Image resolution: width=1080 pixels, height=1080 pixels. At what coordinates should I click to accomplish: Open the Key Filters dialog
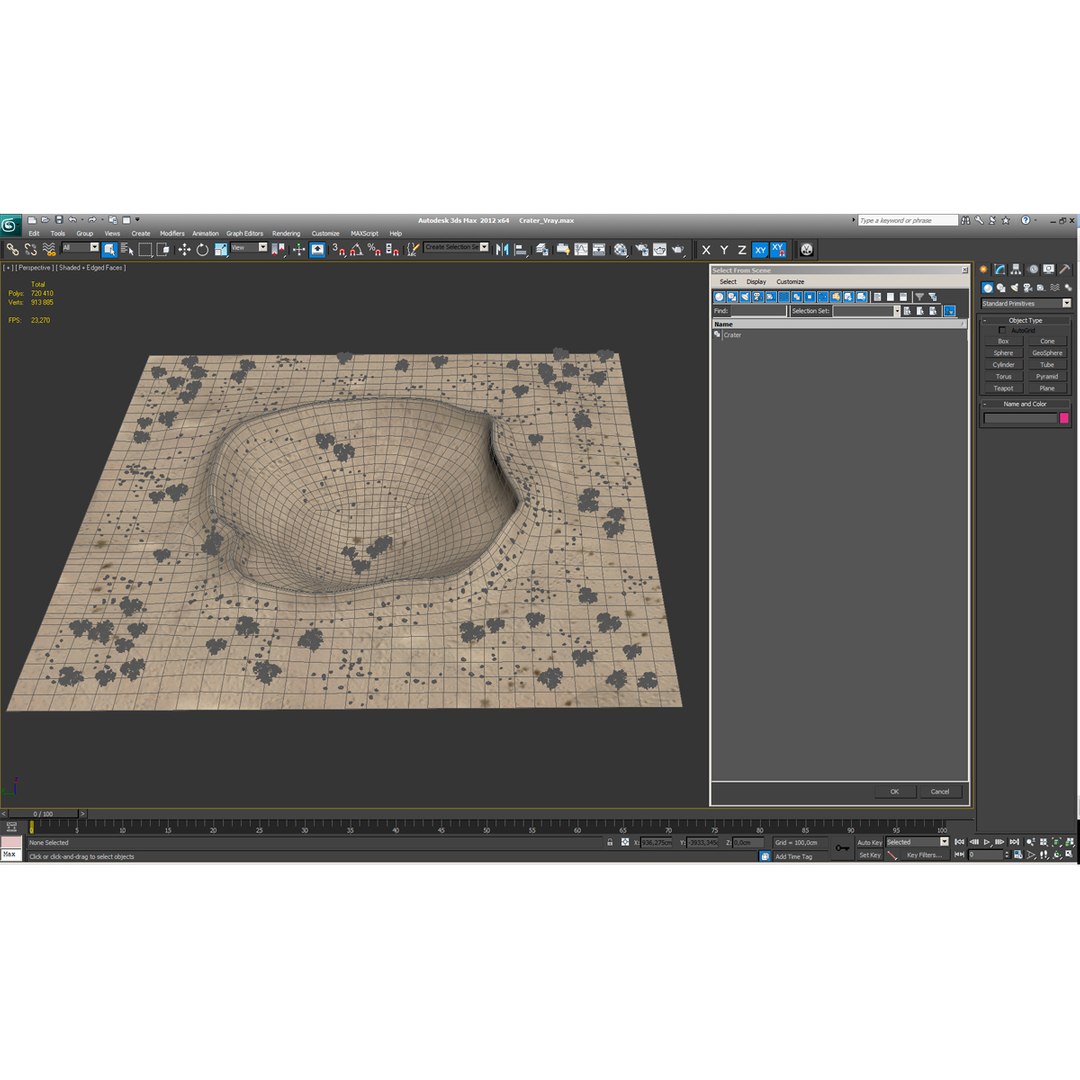point(924,855)
